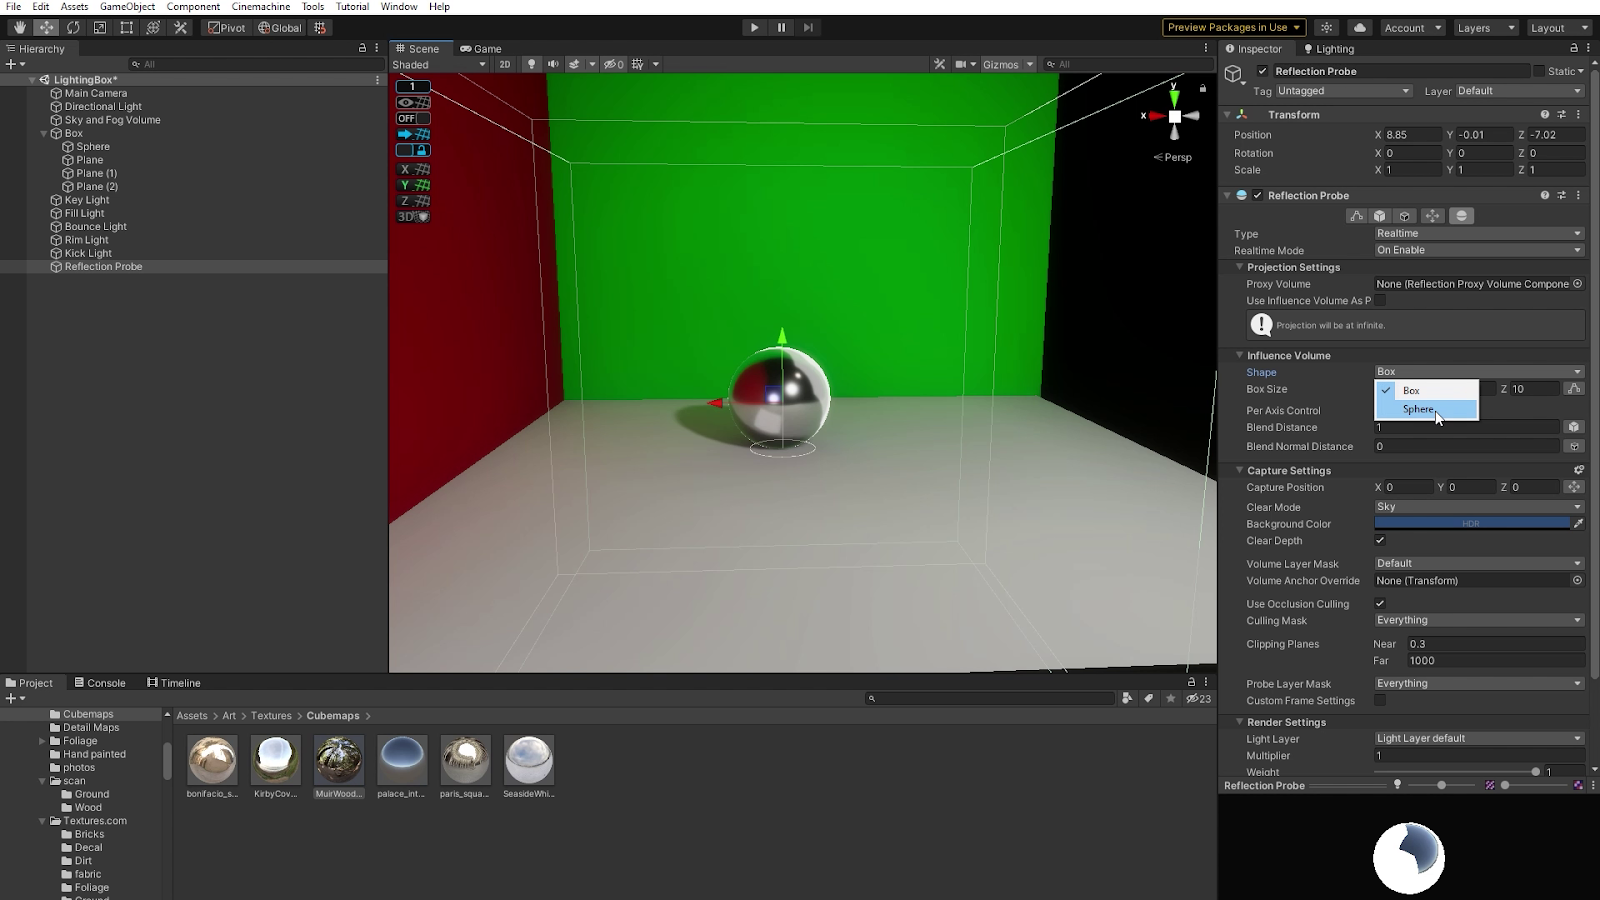Toggle Pivot mode in the main toolbar
The image size is (1600, 900).
pos(226,28)
